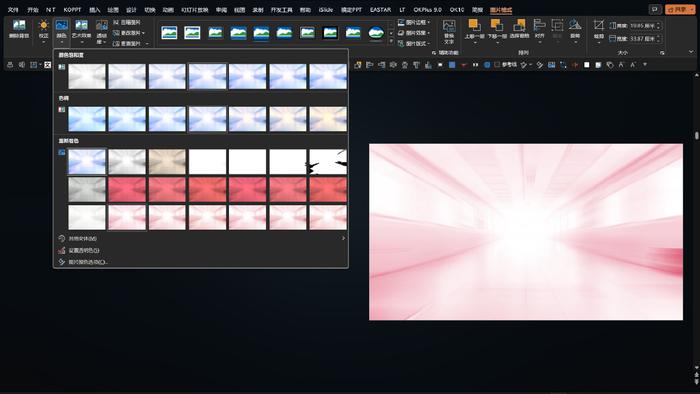Choose More Variations in the color menu

click(x=202, y=238)
